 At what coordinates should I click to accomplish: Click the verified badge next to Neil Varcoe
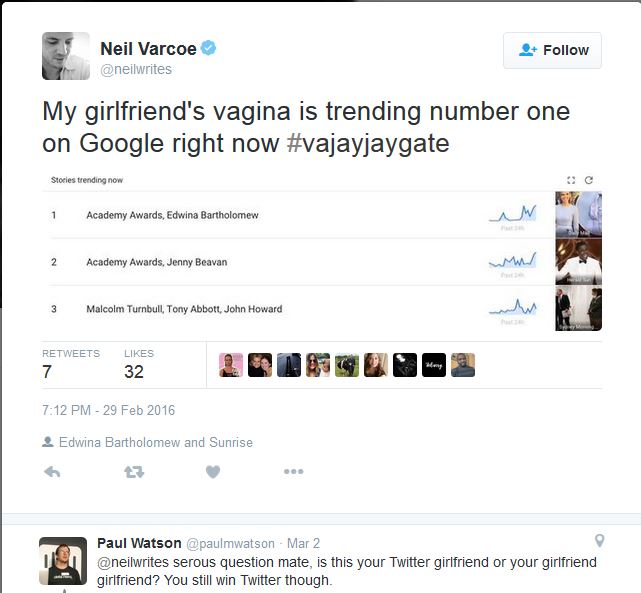point(210,48)
